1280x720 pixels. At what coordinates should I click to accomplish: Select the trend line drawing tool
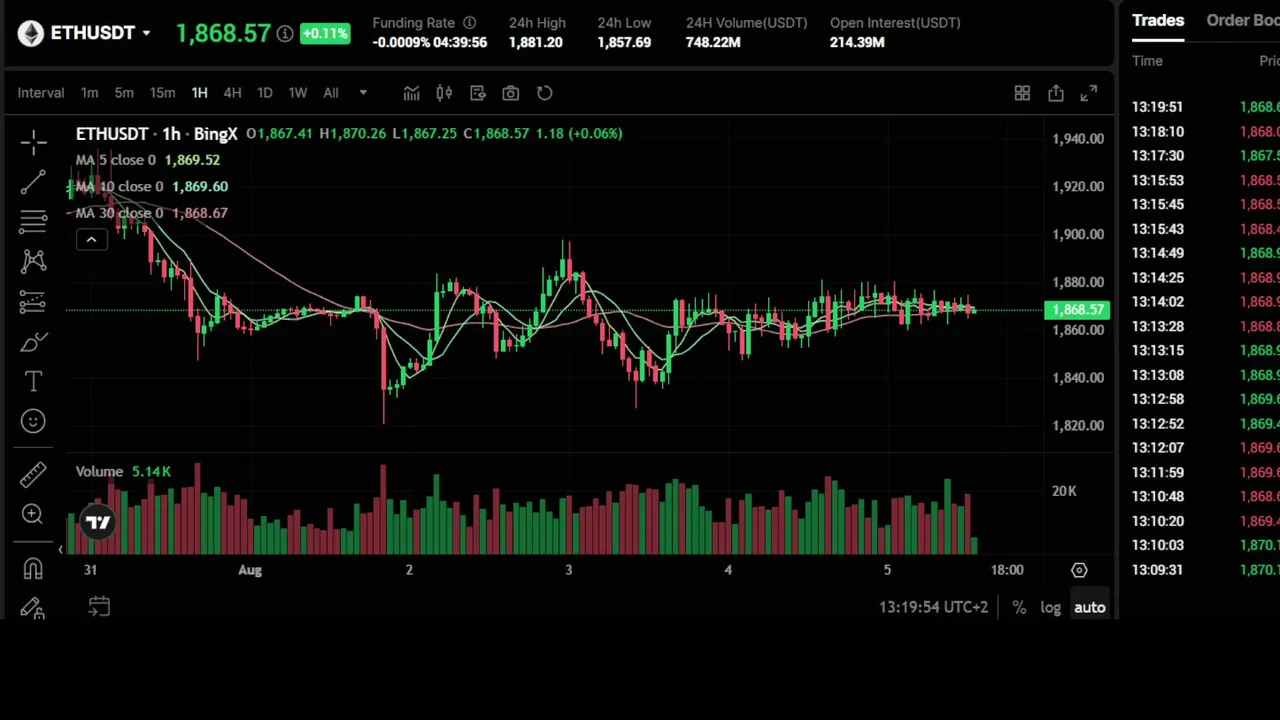tap(33, 182)
